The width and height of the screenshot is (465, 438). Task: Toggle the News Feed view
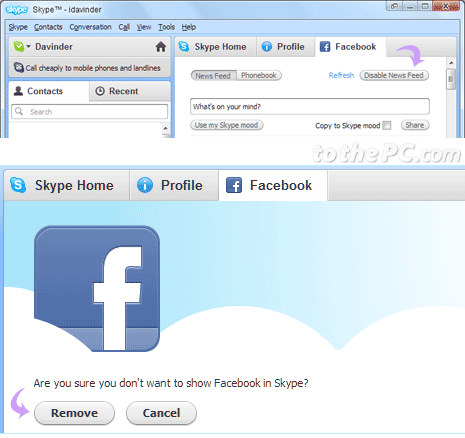click(x=213, y=76)
